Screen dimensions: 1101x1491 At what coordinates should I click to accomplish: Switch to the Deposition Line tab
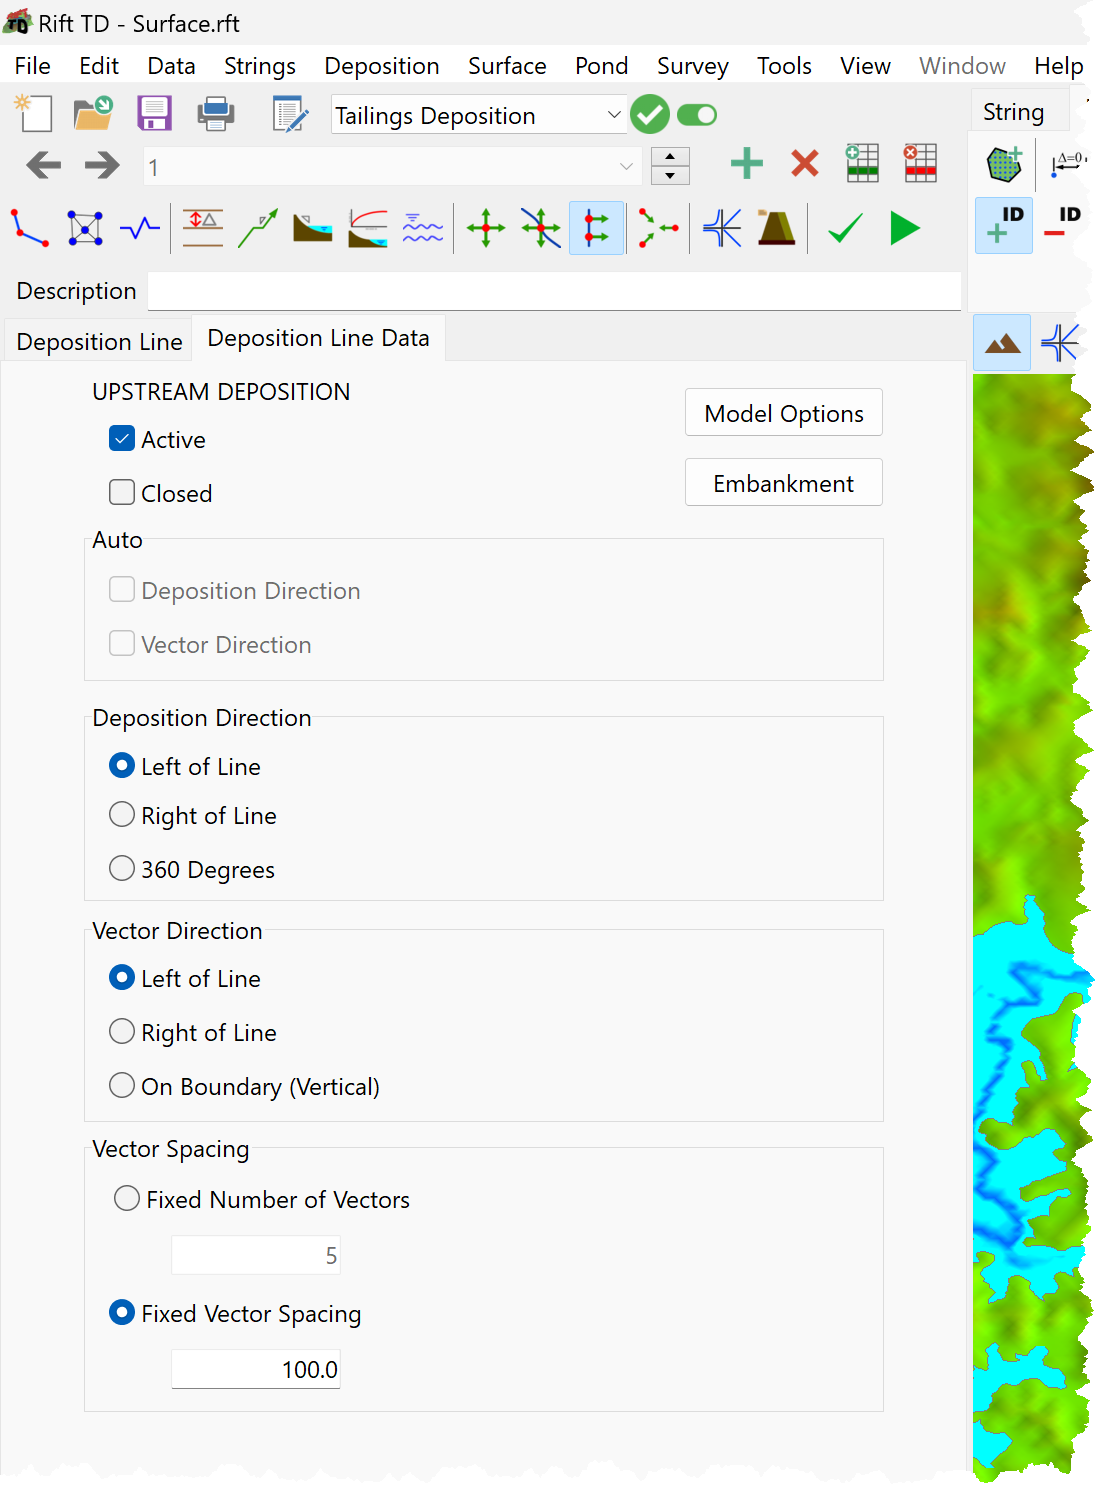(x=99, y=341)
